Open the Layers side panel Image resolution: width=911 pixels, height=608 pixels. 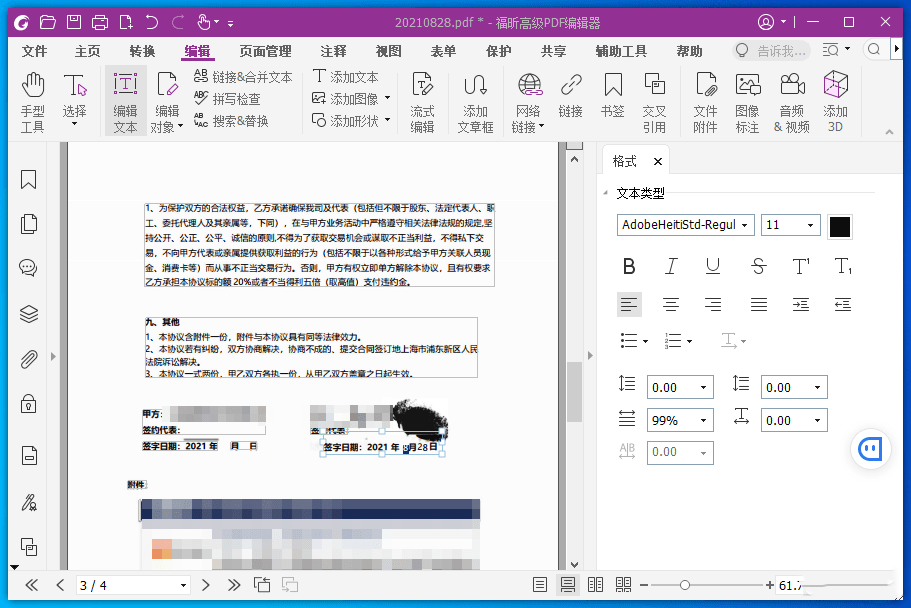28,314
